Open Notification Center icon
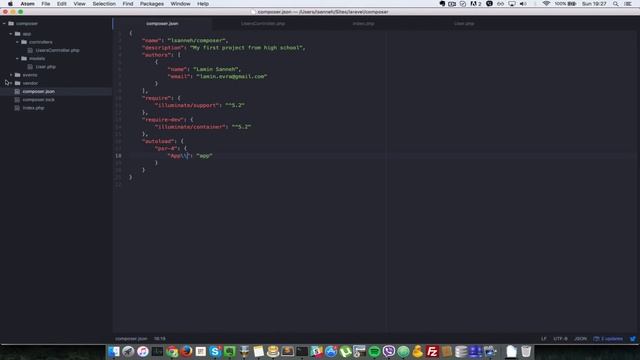Image resolution: width=640 pixels, height=360 pixels. pyautogui.click(x=629, y=4)
